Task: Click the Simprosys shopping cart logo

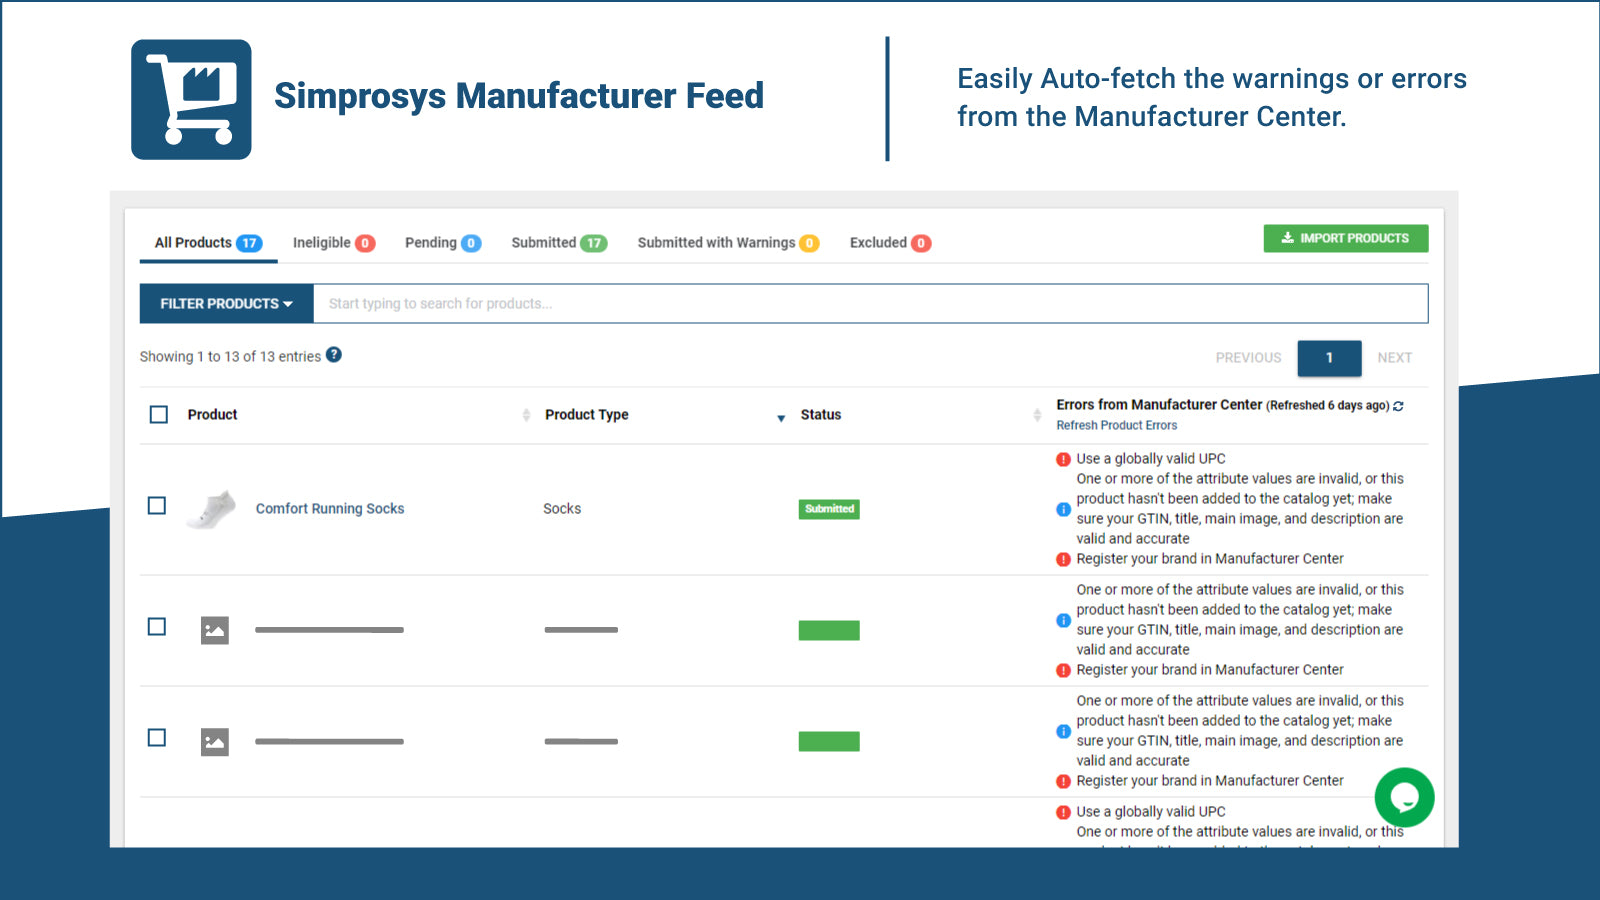Action: point(190,100)
